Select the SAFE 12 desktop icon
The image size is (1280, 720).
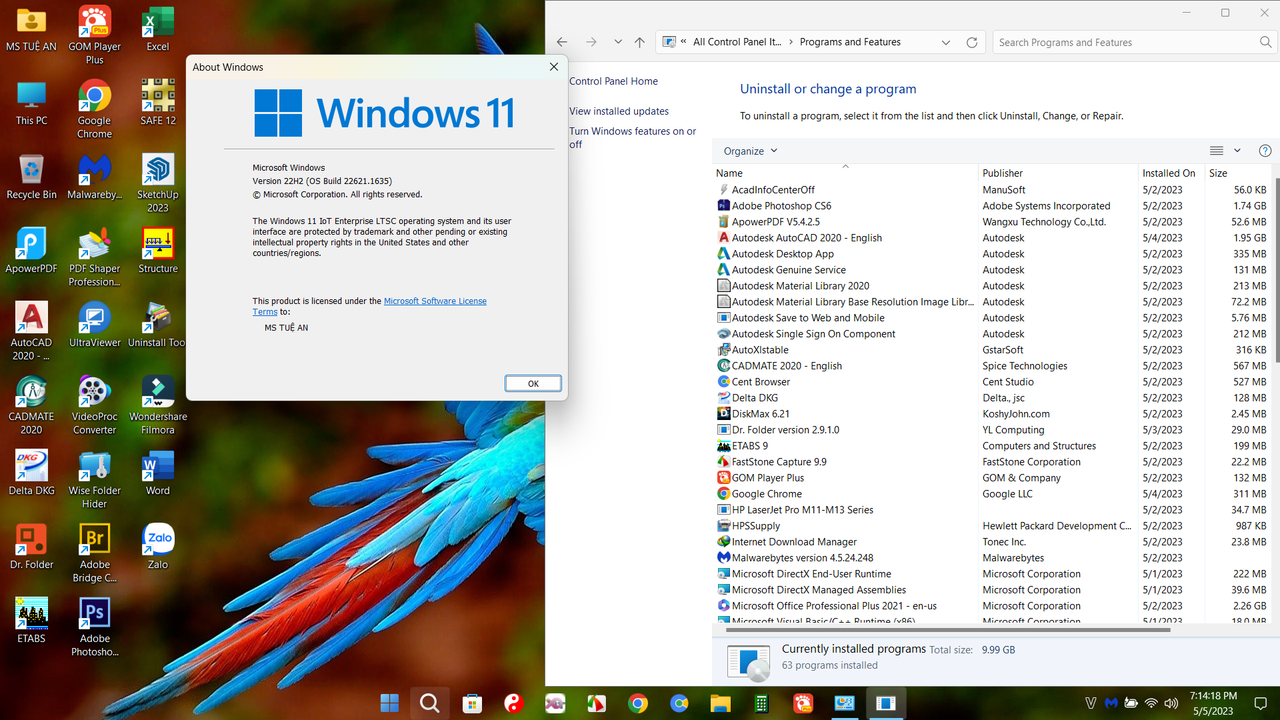158,102
